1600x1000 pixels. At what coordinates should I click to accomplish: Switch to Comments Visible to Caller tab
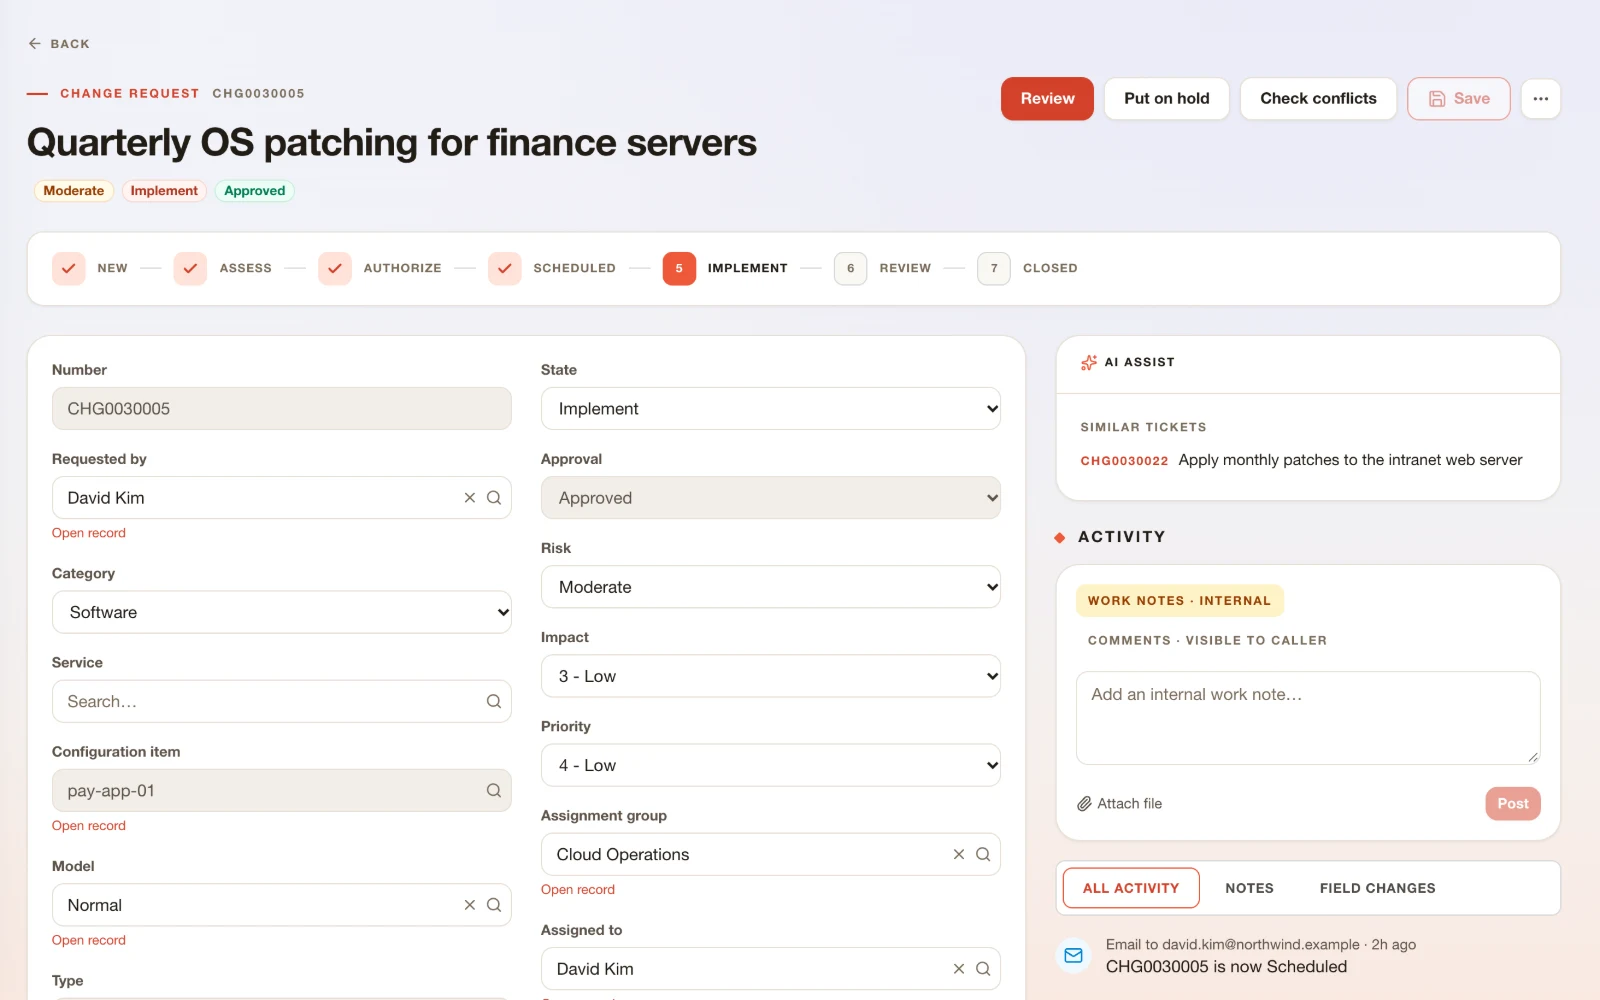pyautogui.click(x=1208, y=641)
